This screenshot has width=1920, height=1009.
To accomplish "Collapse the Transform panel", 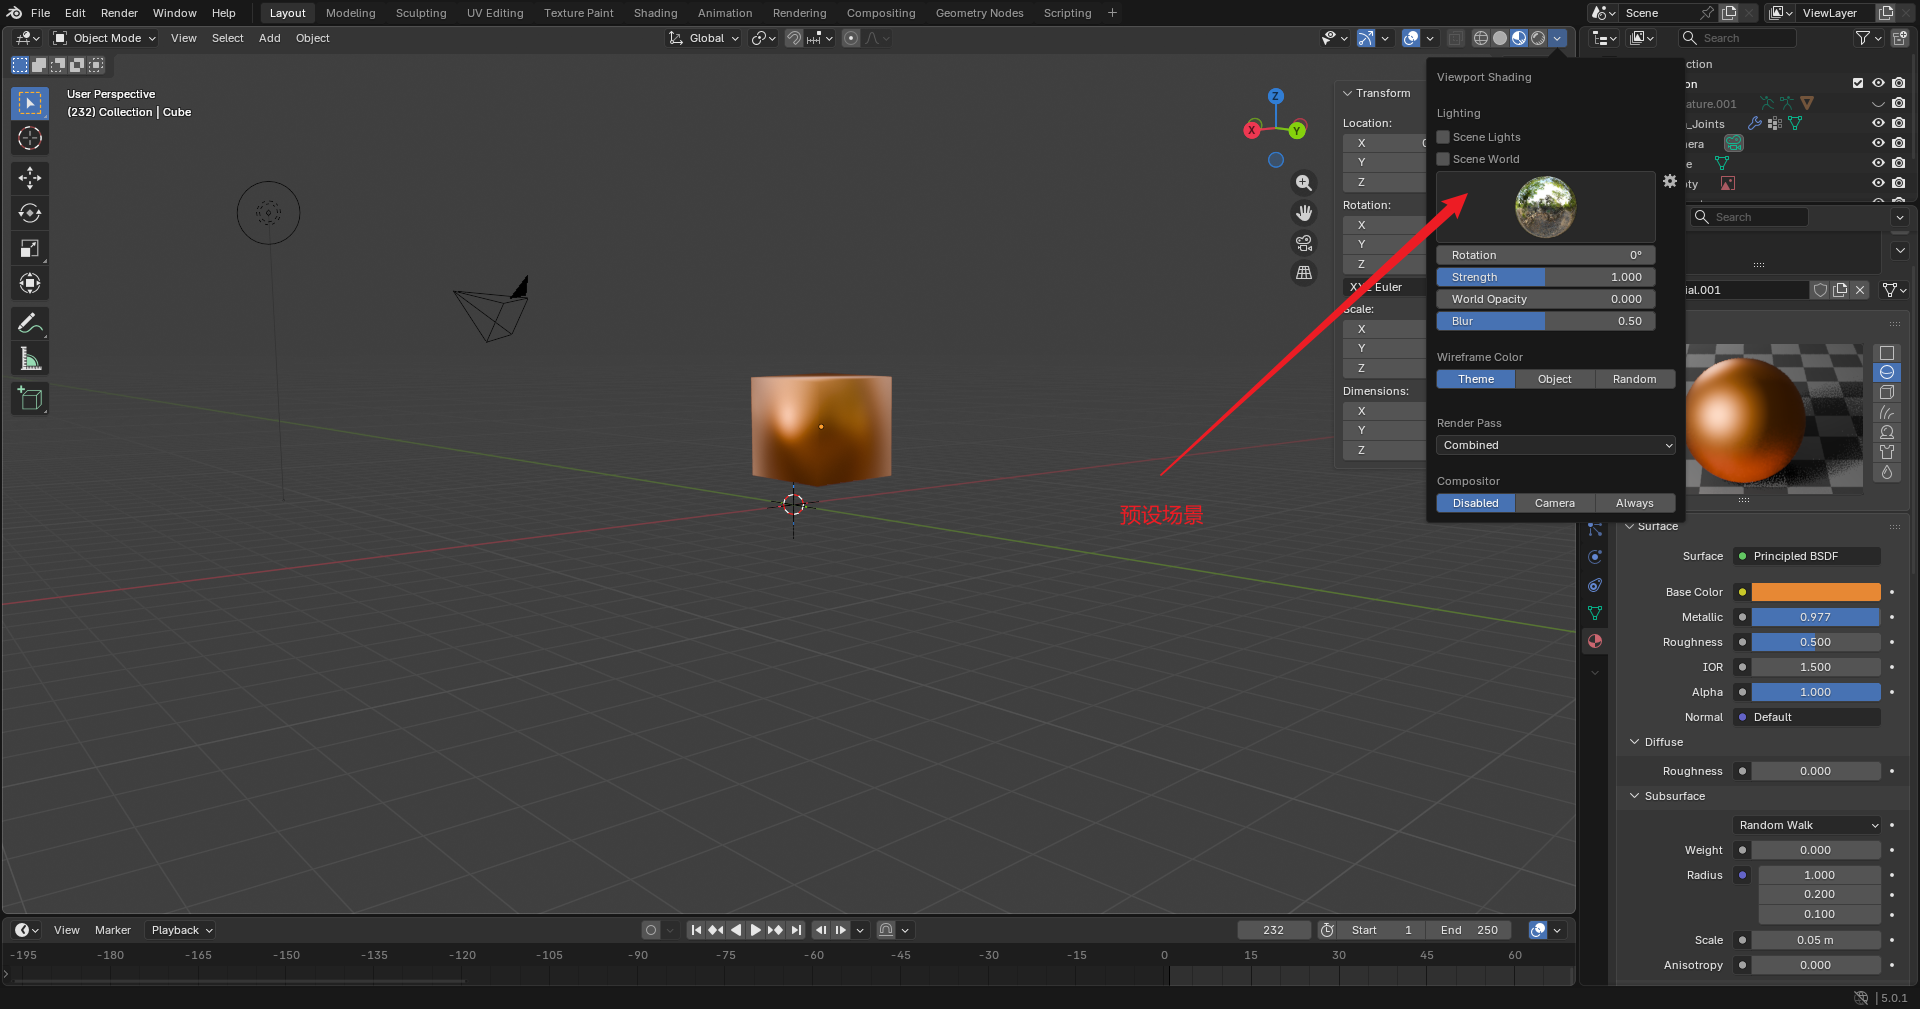I will click(x=1376, y=93).
